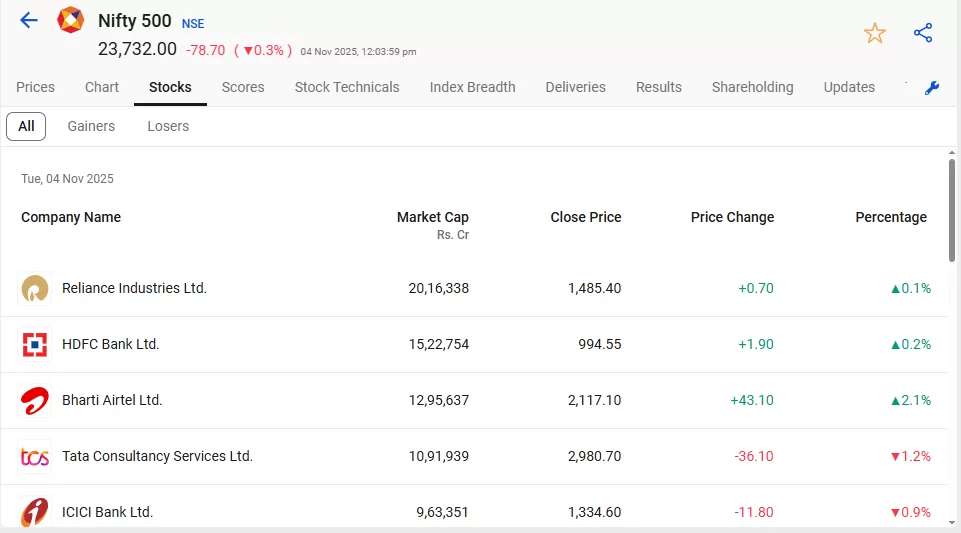Click the scrollbar down arrow
This screenshot has width=961, height=533.
952,523
